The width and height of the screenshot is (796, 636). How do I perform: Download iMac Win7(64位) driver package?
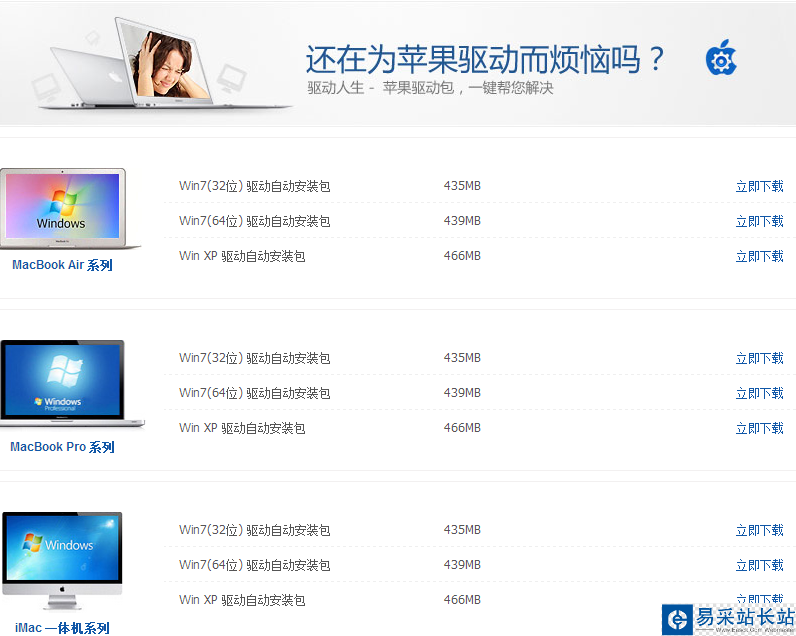[x=759, y=565]
